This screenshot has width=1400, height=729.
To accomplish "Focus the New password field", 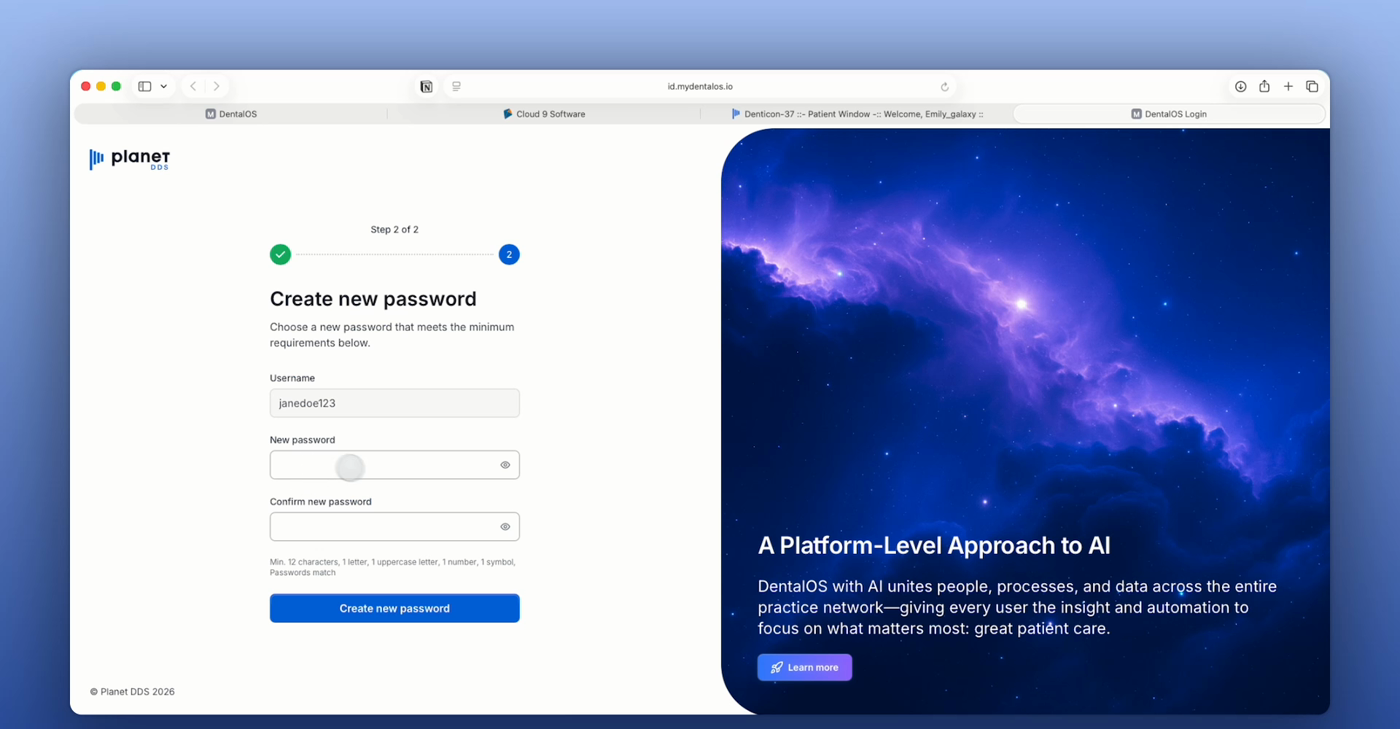I will click(395, 465).
